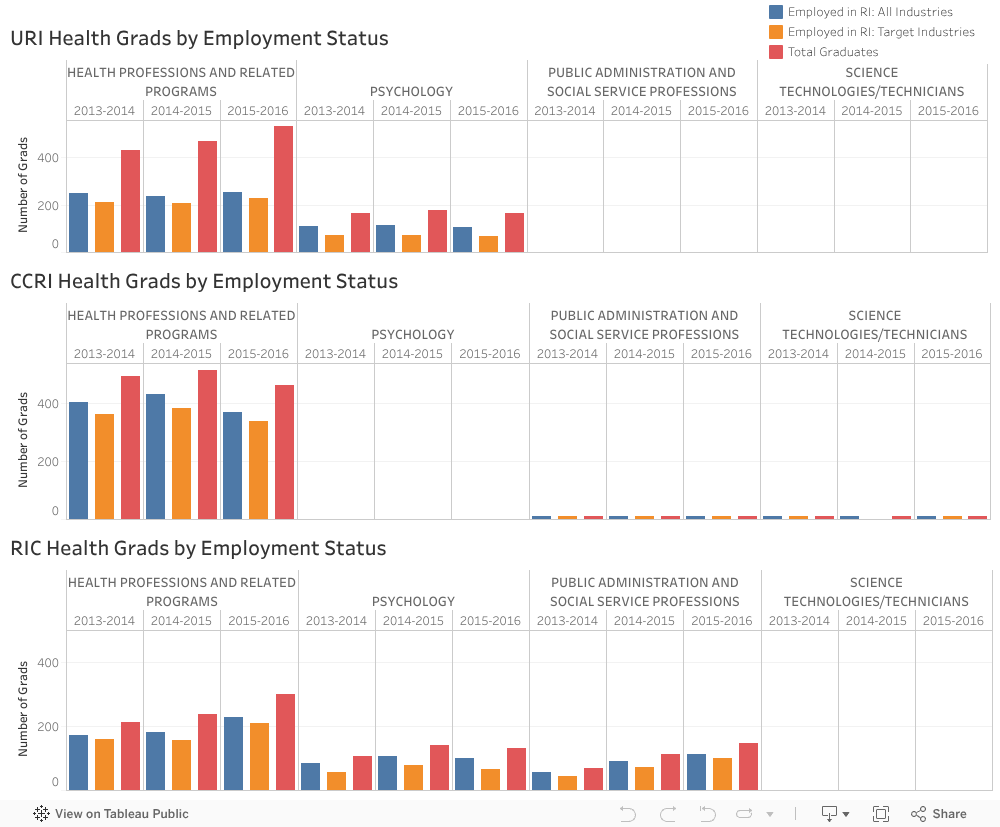Click URI Psychology 2015-2016 year label

coord(488,110)
